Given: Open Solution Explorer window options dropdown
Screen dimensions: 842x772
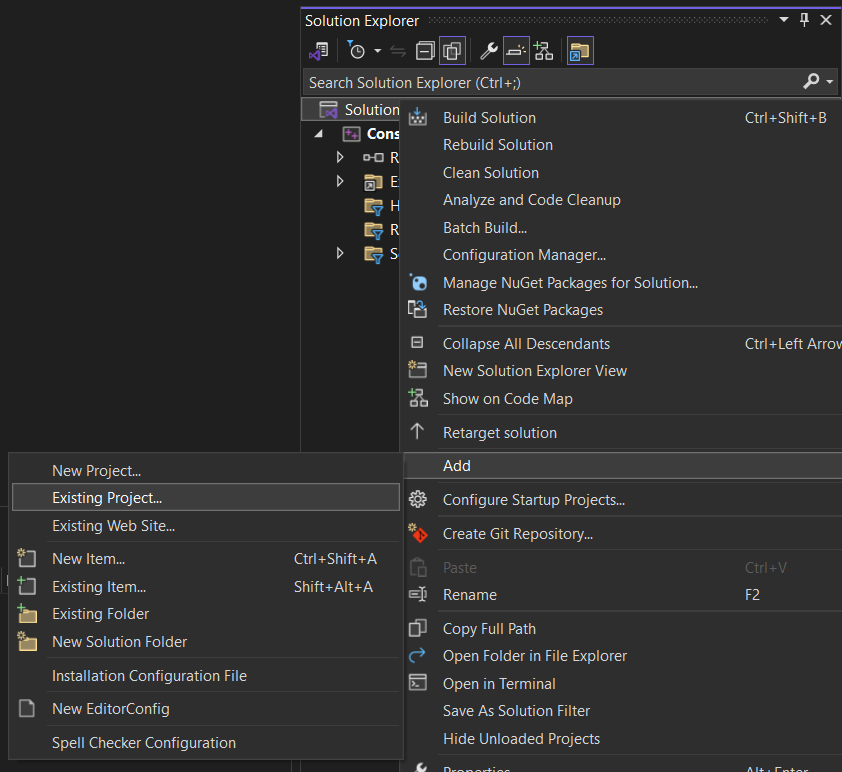Looking at the screenshot, I should click(783, 20).
